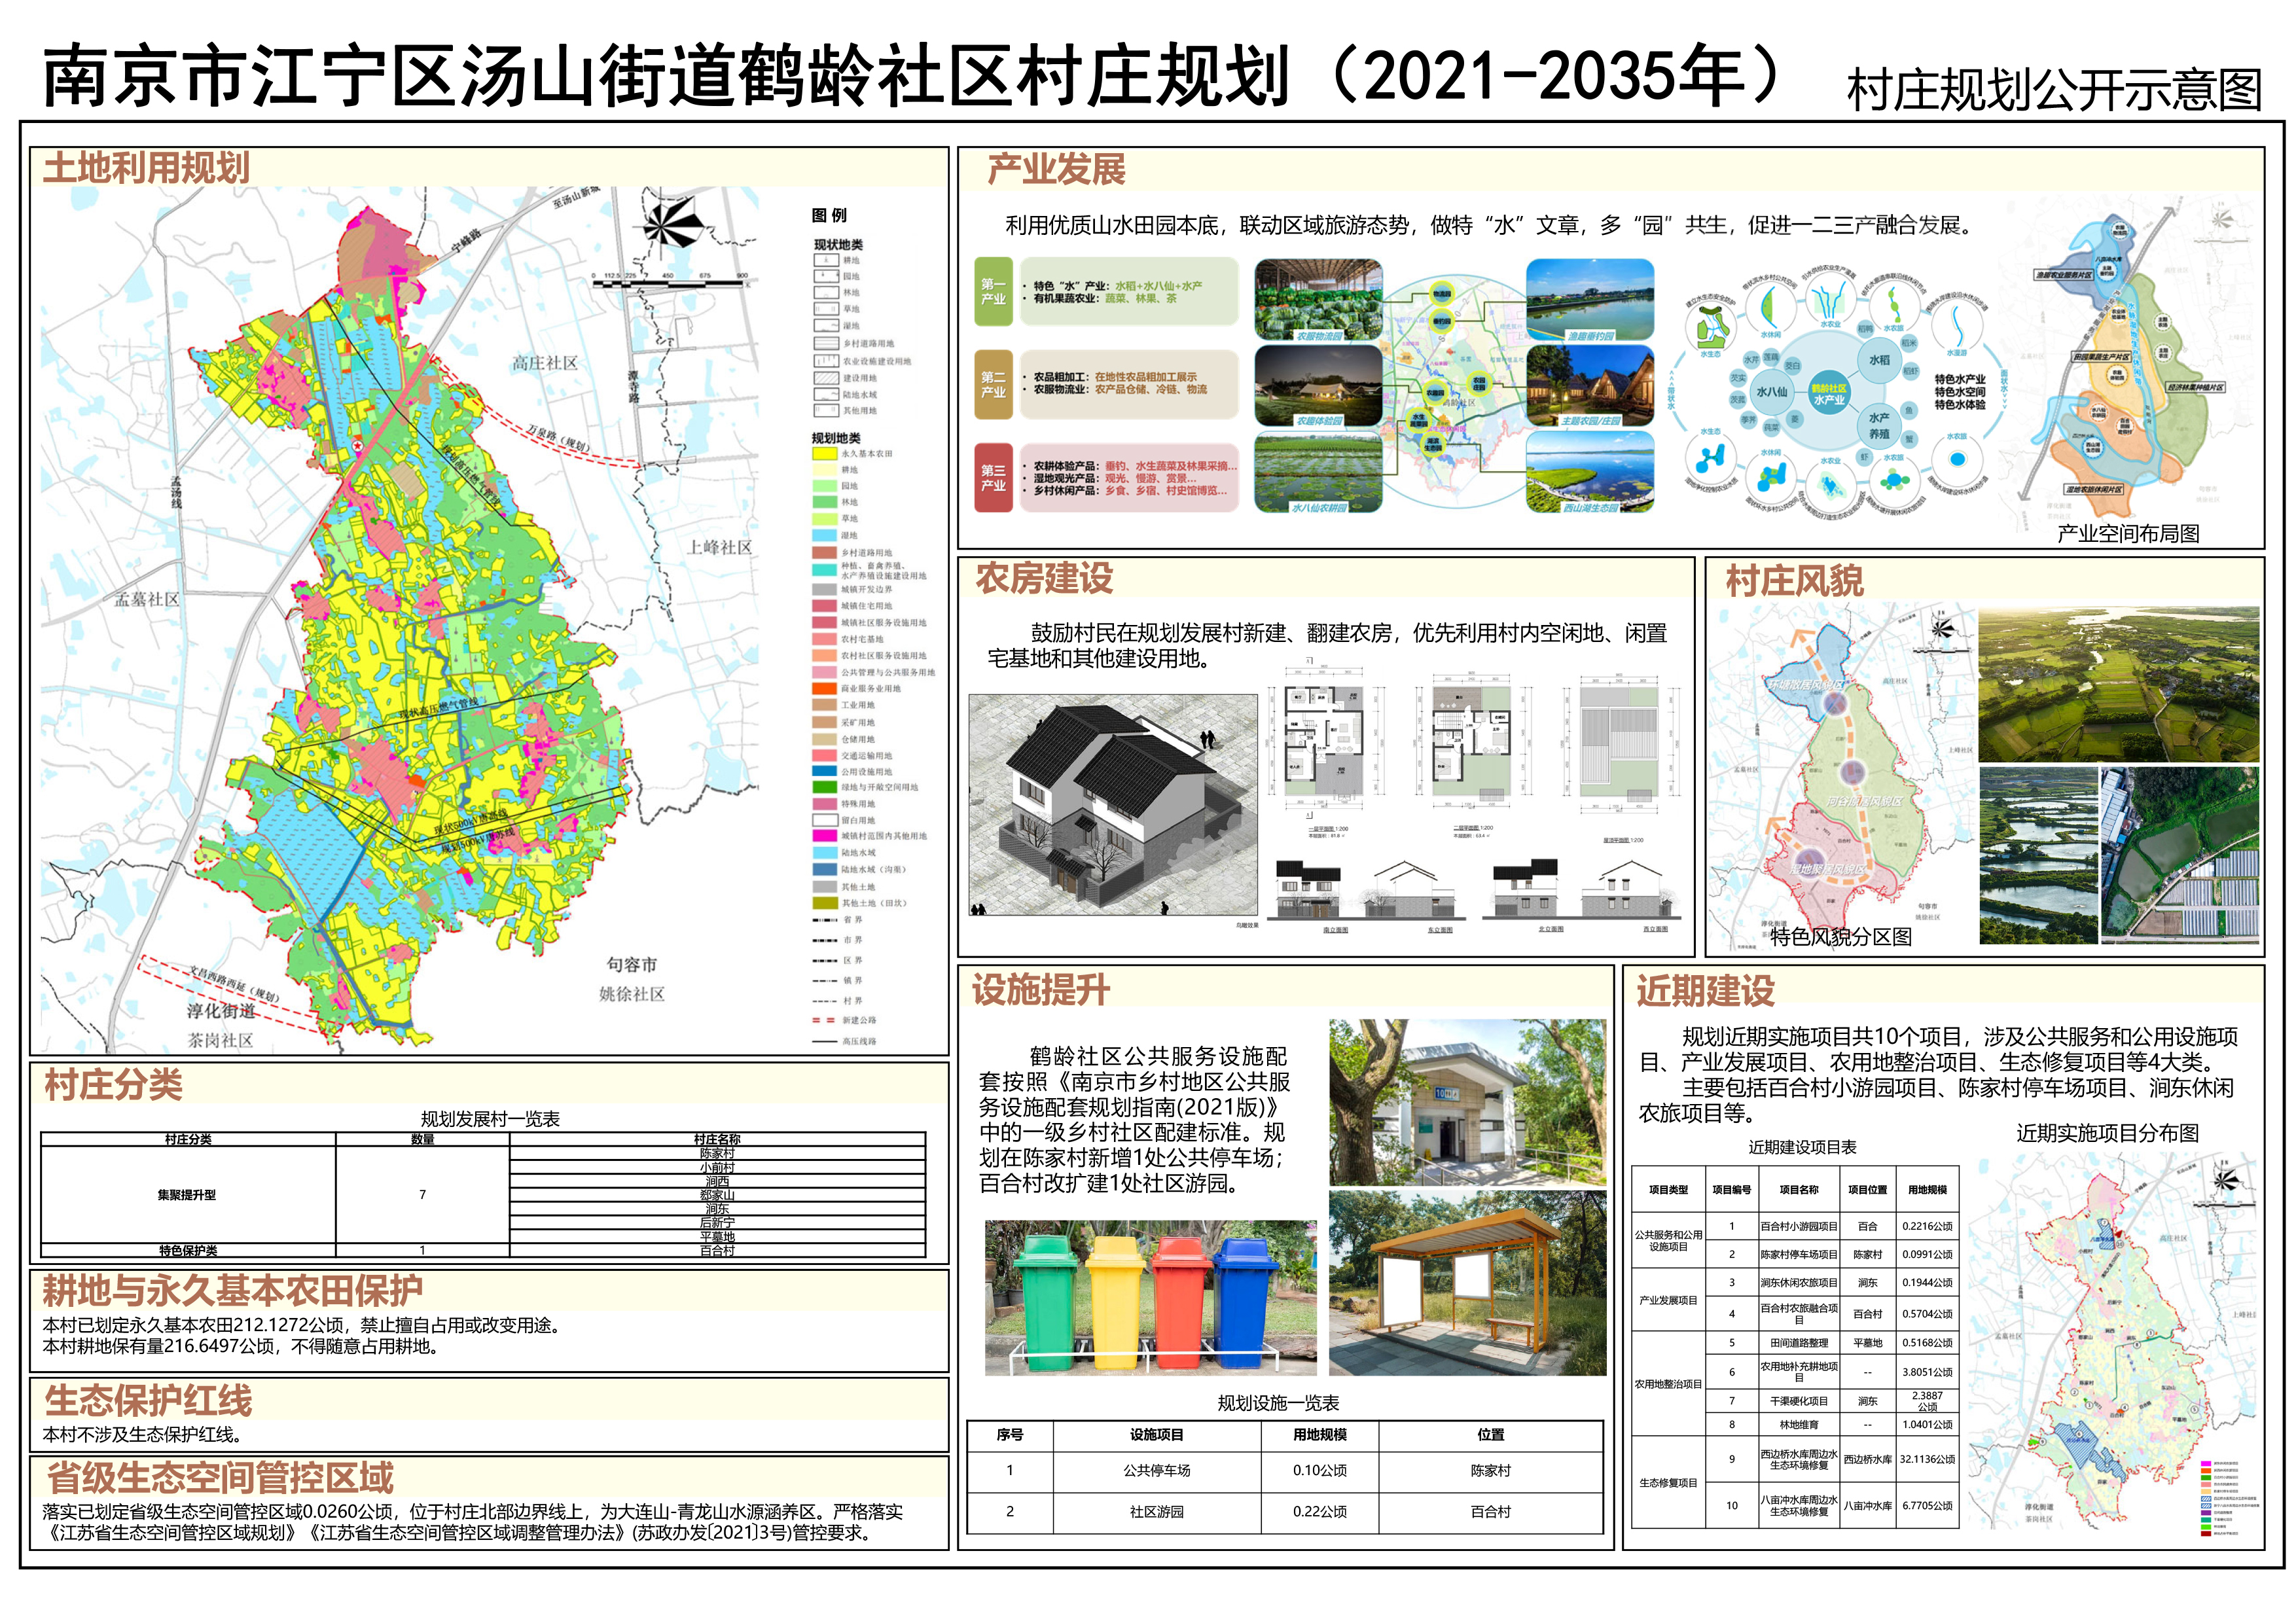
Task: Click the 公共停车场 row in the facilities table
Action: tap(1156, 1470)
